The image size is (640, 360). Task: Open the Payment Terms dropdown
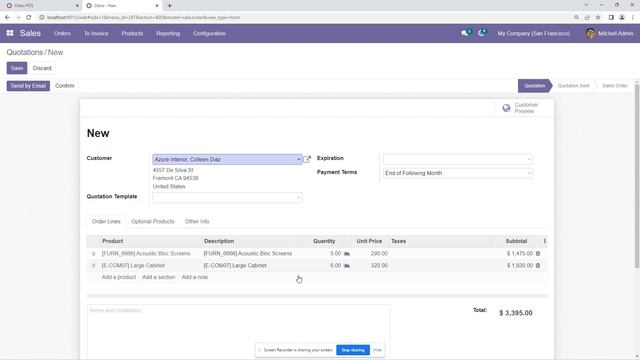[458, 173]
